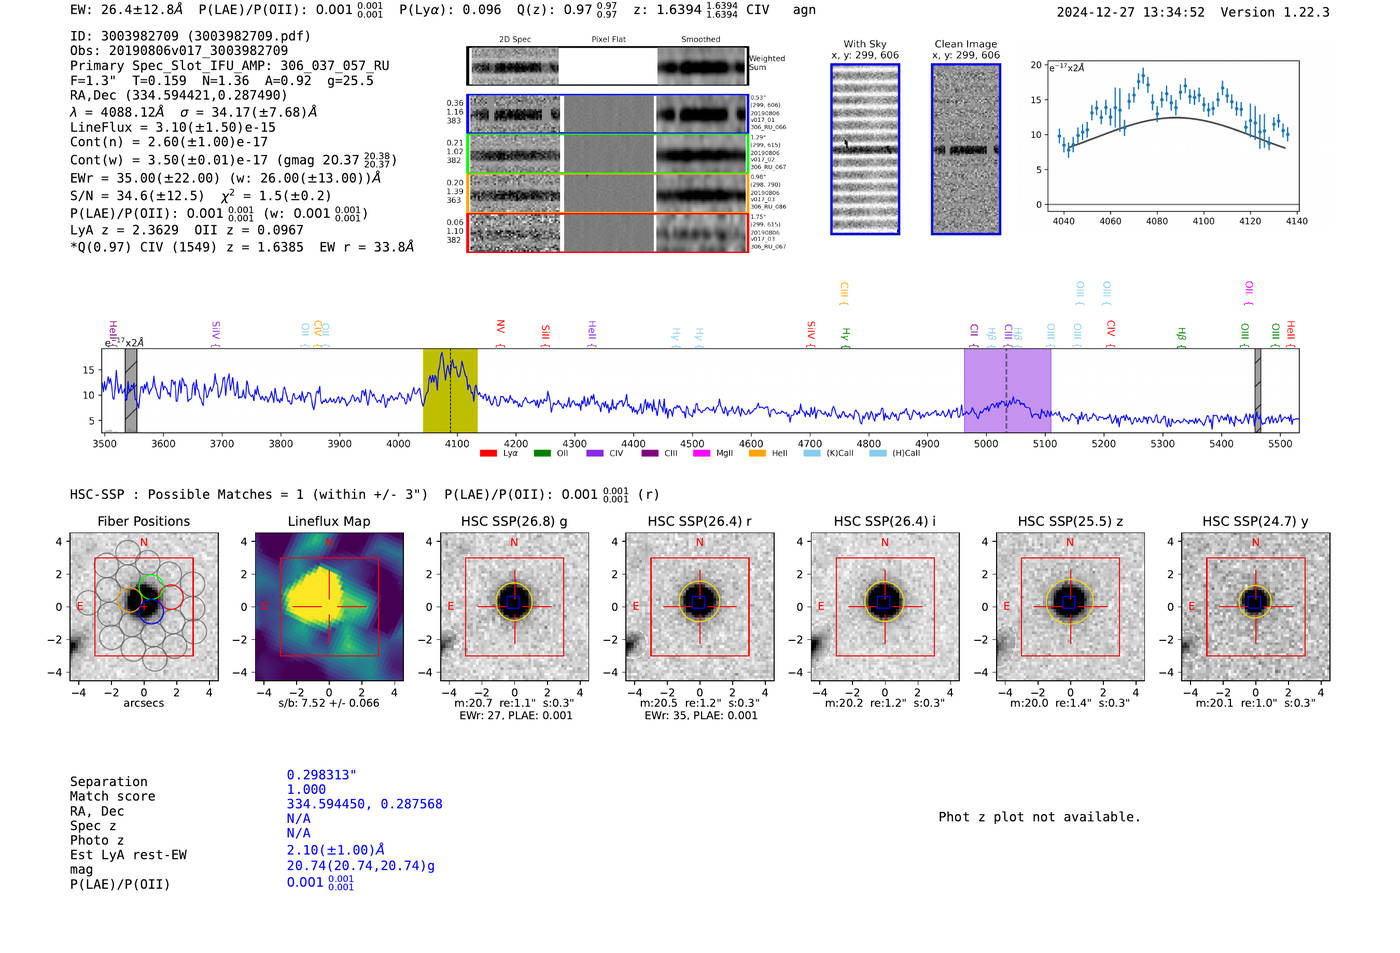Click the With Sky image panel
The width and height of the screenshot is (1400, 953).
click(x=865, y=149)
